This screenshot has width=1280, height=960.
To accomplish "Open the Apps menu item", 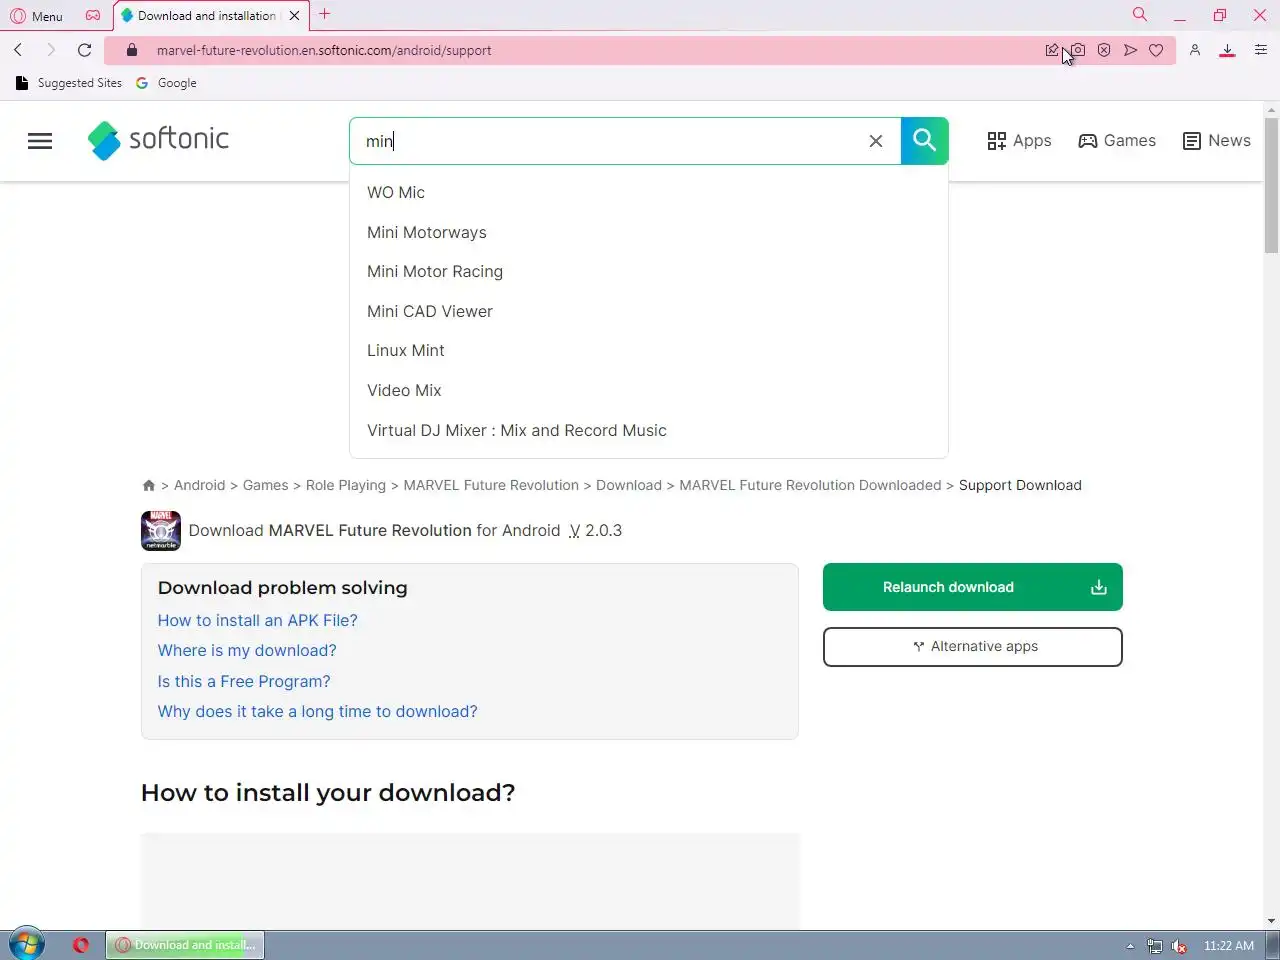I will pyautogui.click(x=1019, y=141).
